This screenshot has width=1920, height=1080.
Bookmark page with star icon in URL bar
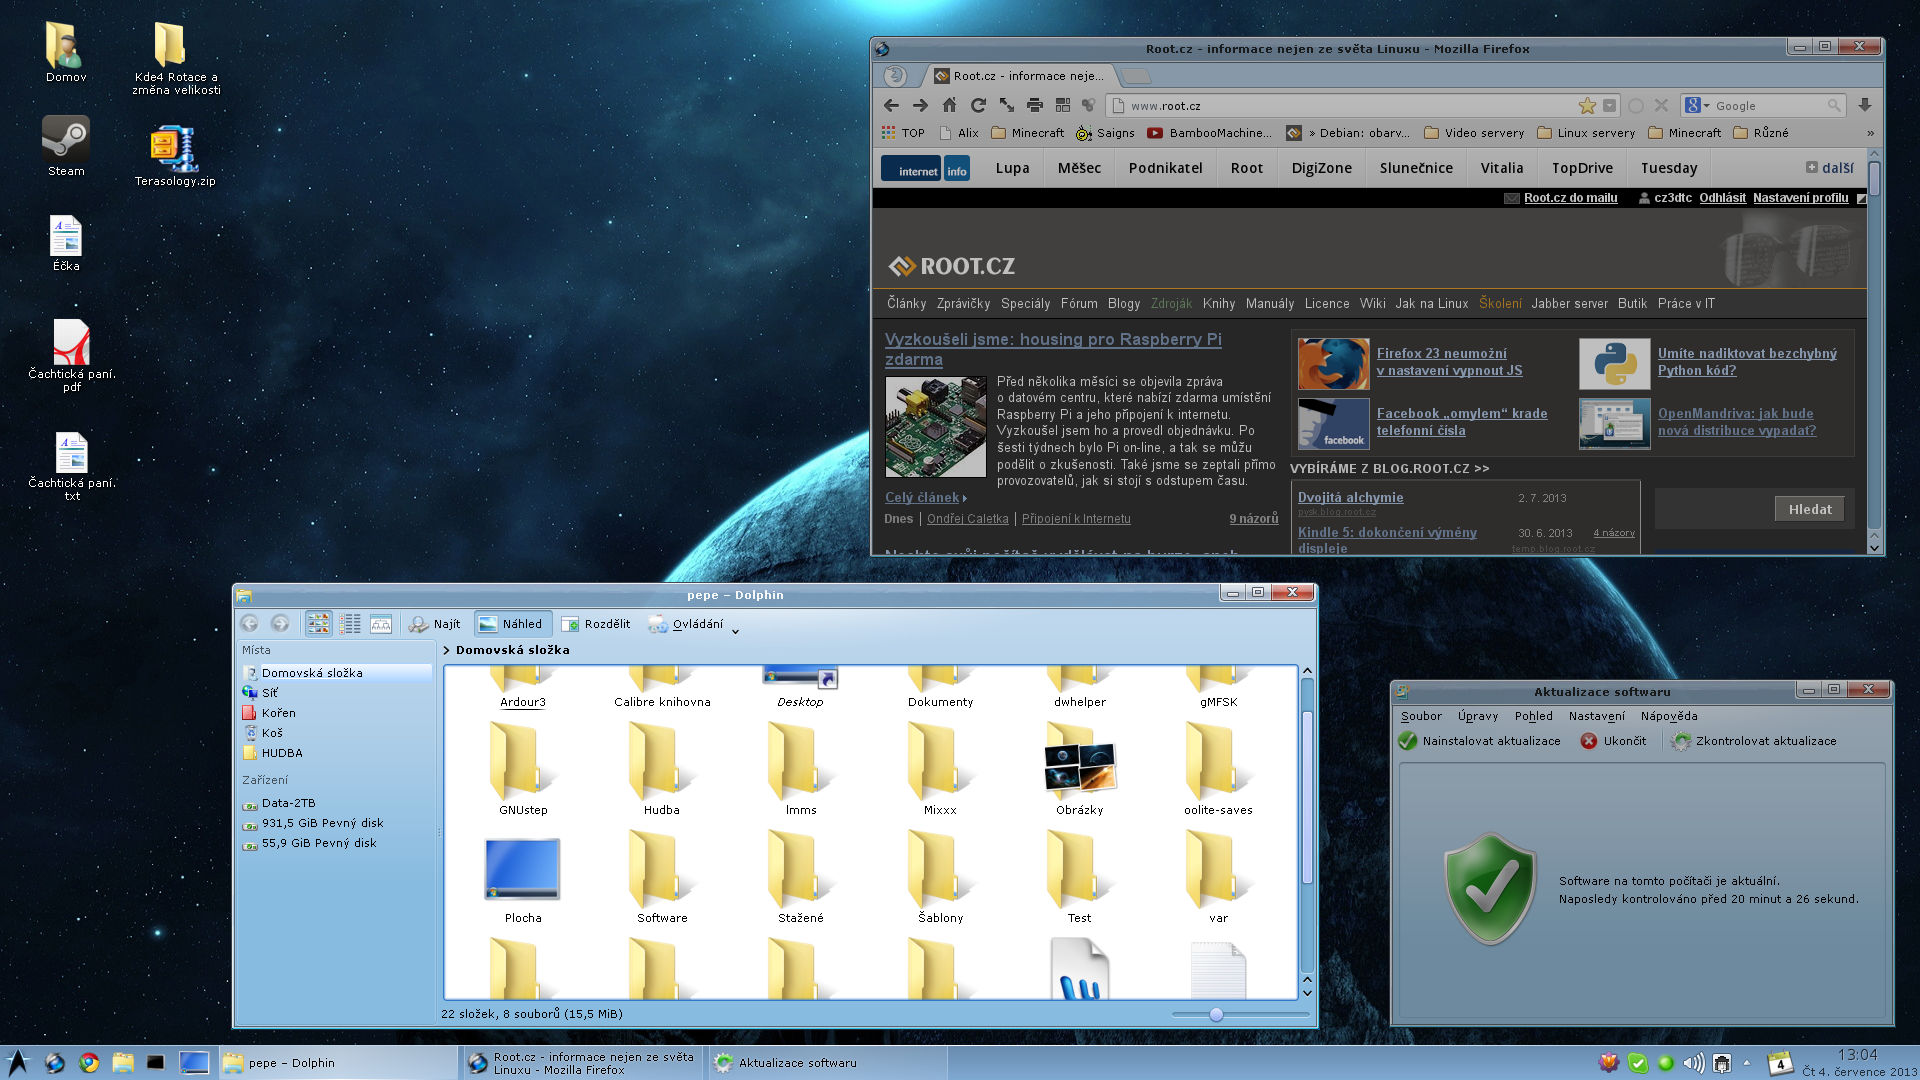click(1587, 106)
